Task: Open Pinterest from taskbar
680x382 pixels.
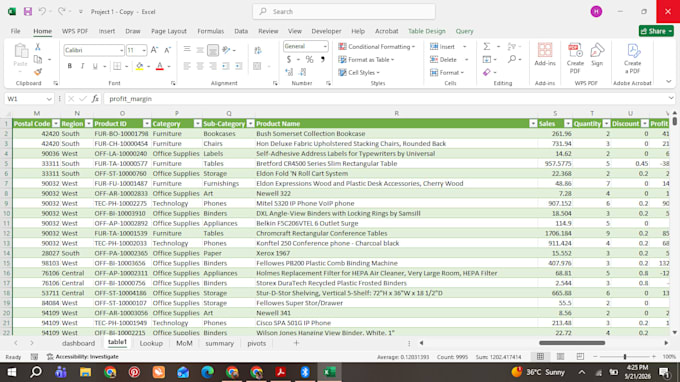Action: point(134,372)
